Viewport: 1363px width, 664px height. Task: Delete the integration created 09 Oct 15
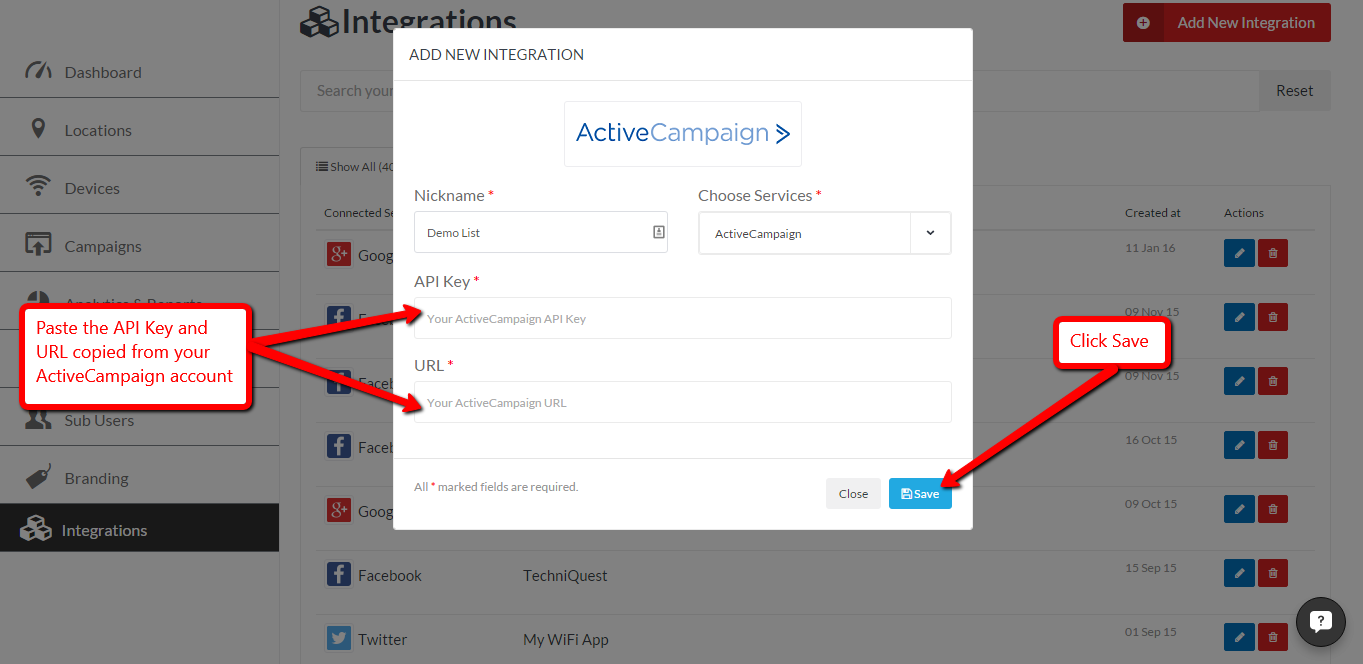1273,509
